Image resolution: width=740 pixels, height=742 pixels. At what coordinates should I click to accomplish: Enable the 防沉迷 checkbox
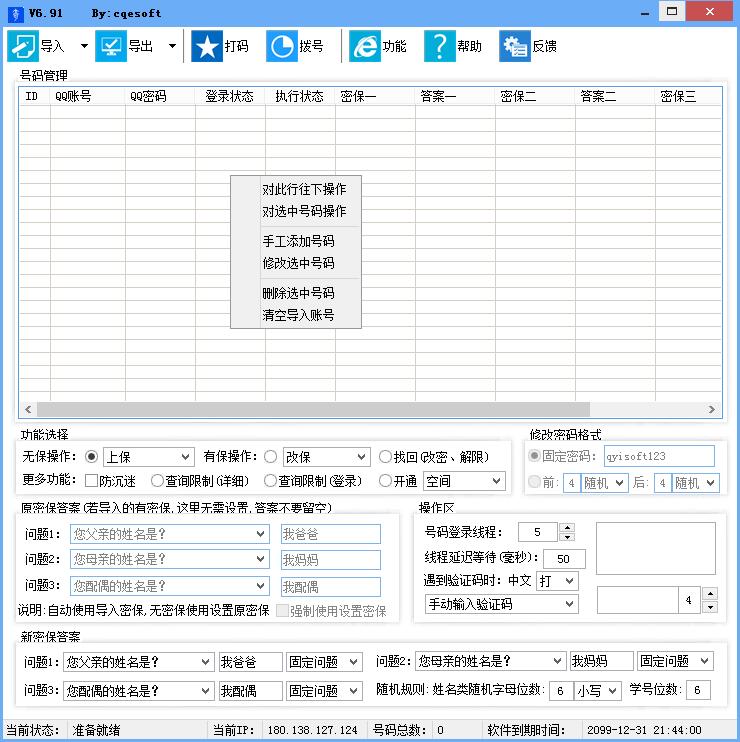[91, 481]
